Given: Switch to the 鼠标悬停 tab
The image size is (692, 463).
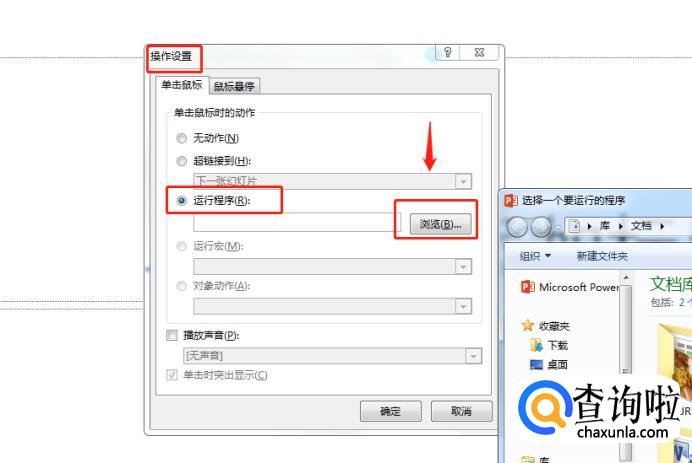Looking at the screenshot, I should pos(234,86).
